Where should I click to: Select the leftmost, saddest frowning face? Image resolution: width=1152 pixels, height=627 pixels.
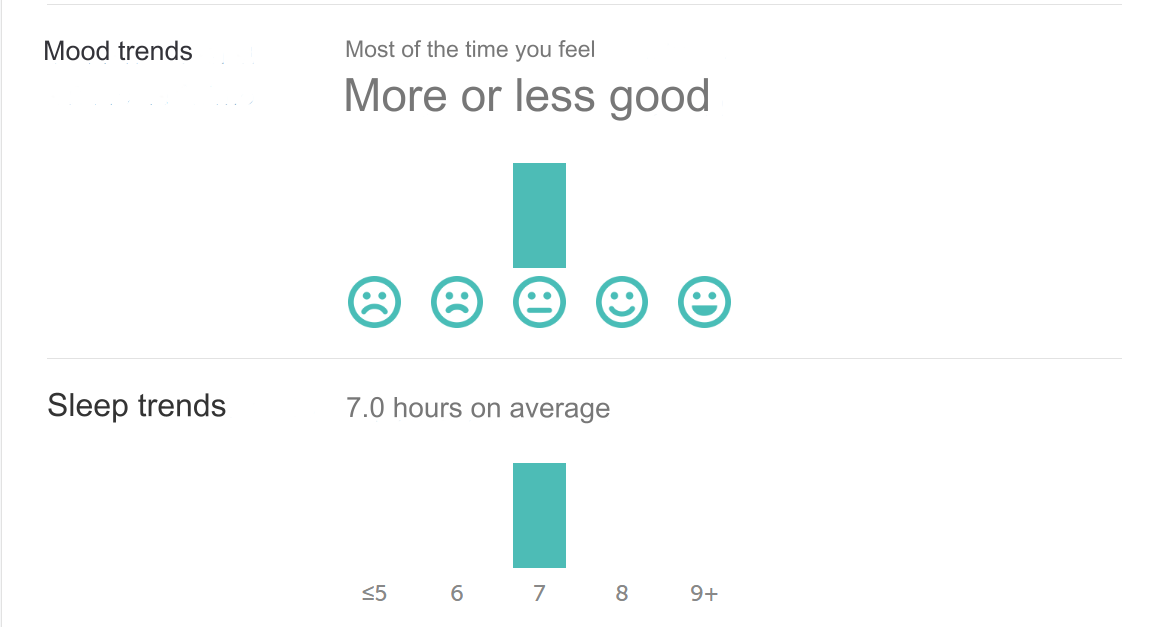pos(374,301)
